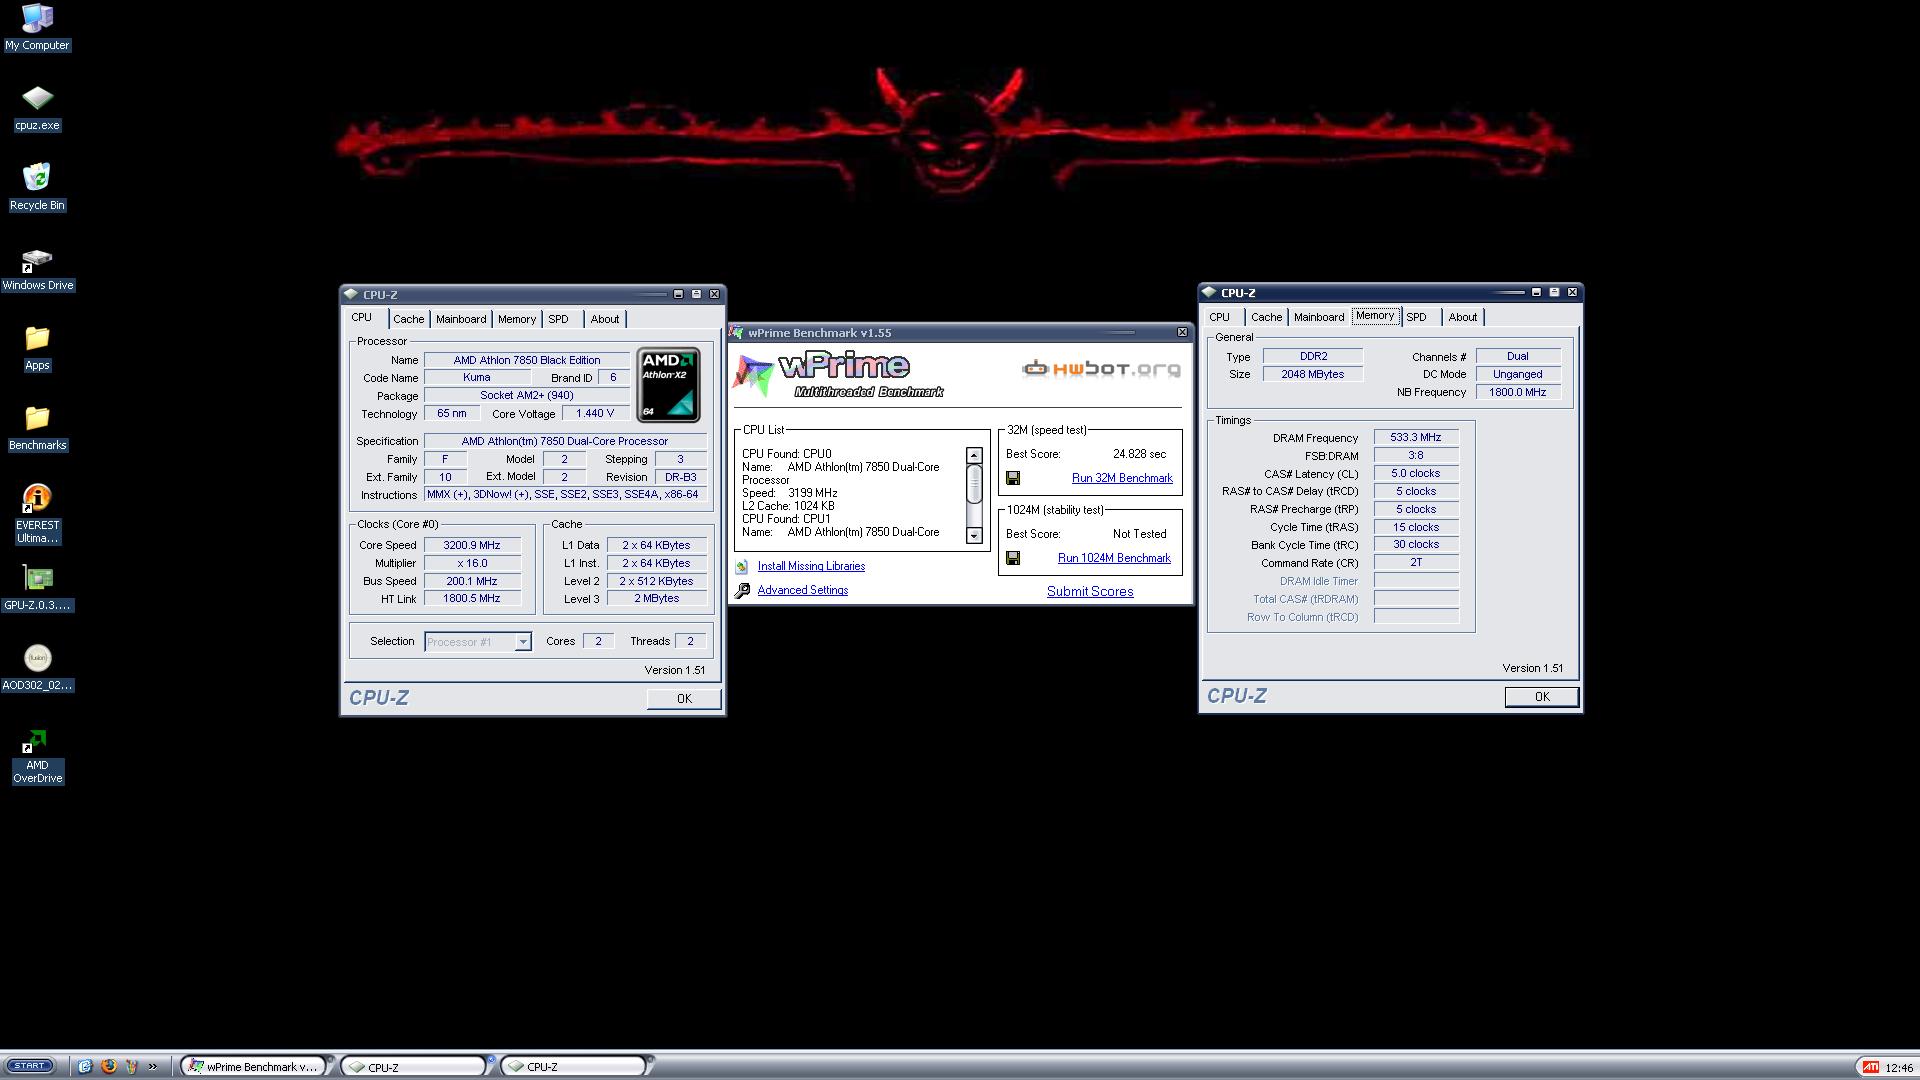Click HT Link value 1800.5 MHz
Viewport: 1920px width, 1080px height.
pos(472,598)
